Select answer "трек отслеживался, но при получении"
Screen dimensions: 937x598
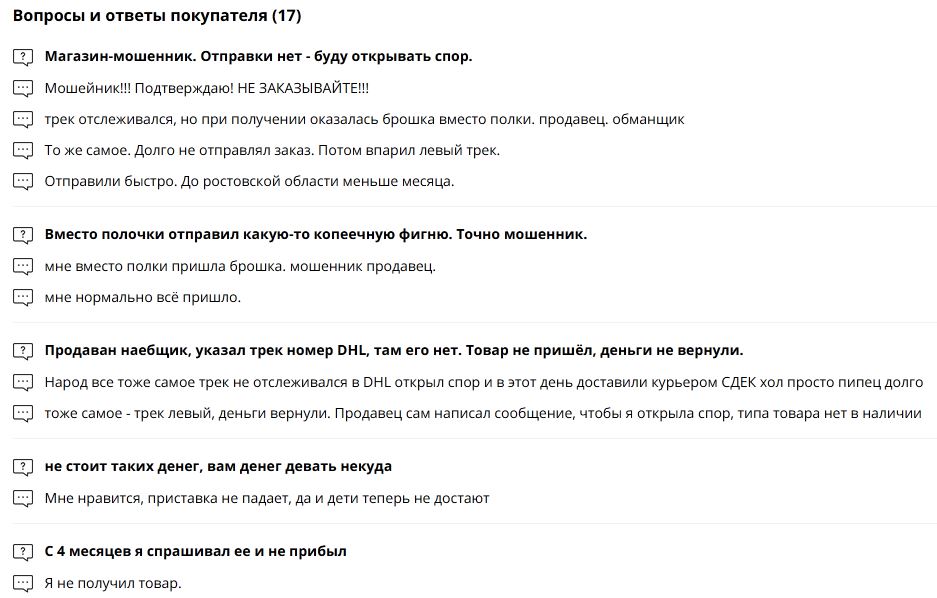tap(364, 119)
